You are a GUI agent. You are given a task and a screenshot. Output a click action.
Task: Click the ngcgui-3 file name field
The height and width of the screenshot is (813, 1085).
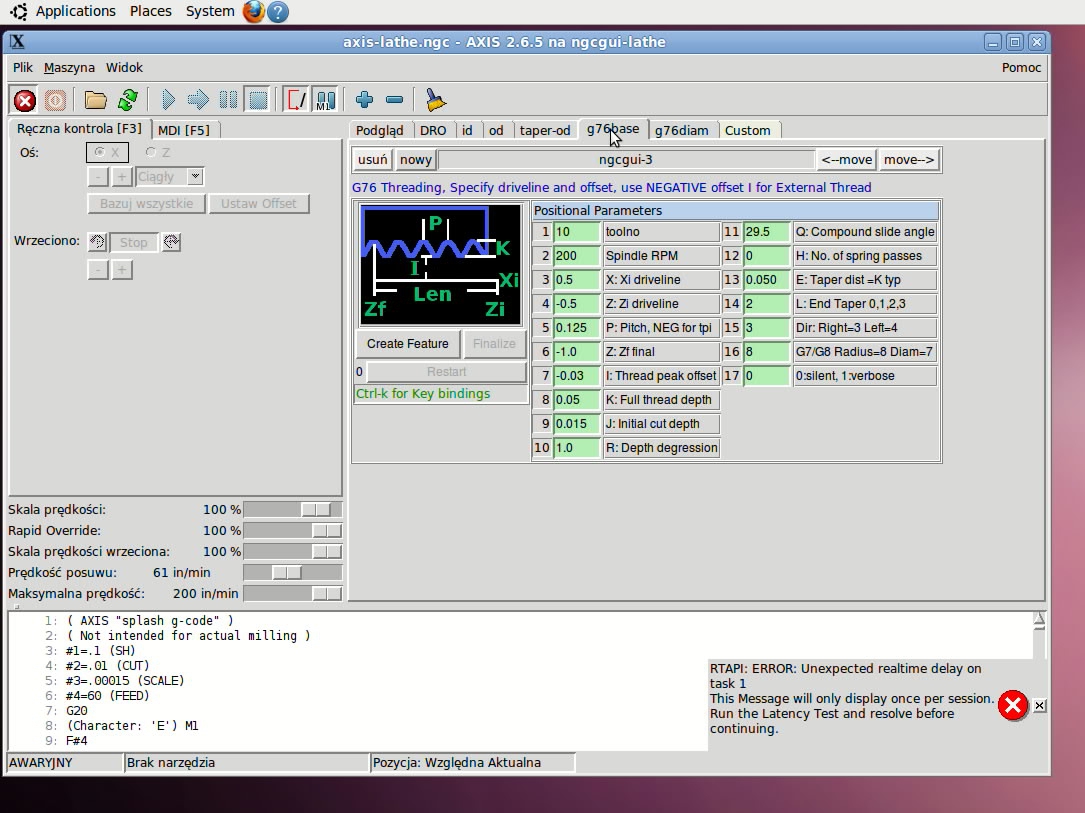(626, 160)
